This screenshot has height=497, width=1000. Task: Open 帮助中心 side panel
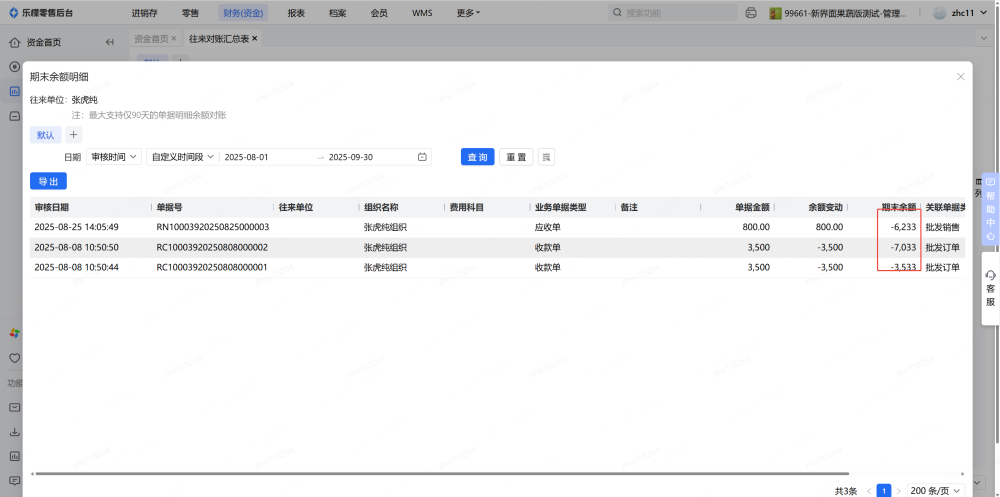click(990, 209)
